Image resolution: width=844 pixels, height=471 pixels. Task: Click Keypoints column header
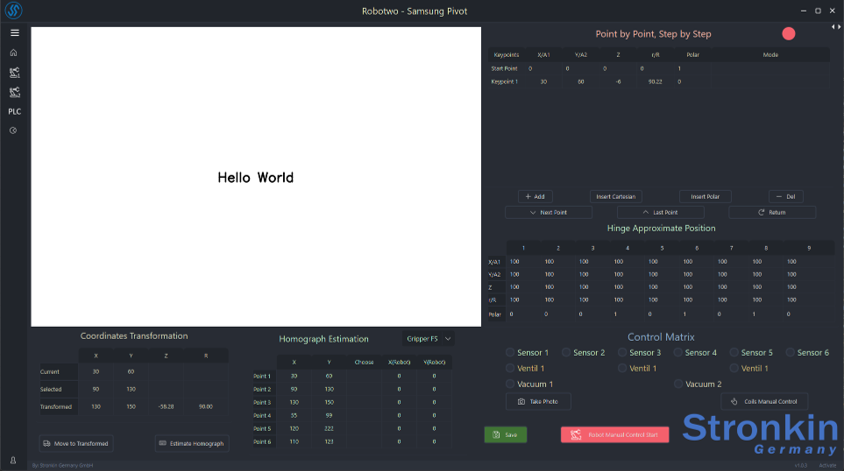pyautogui.click(x=506, y=55)
